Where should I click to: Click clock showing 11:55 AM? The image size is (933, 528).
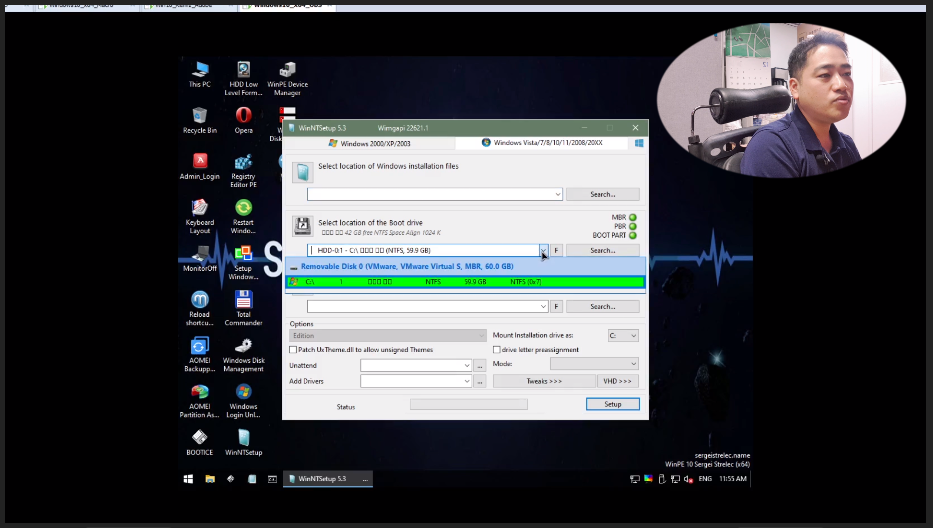pyautogui.click(x=732, y=479)
